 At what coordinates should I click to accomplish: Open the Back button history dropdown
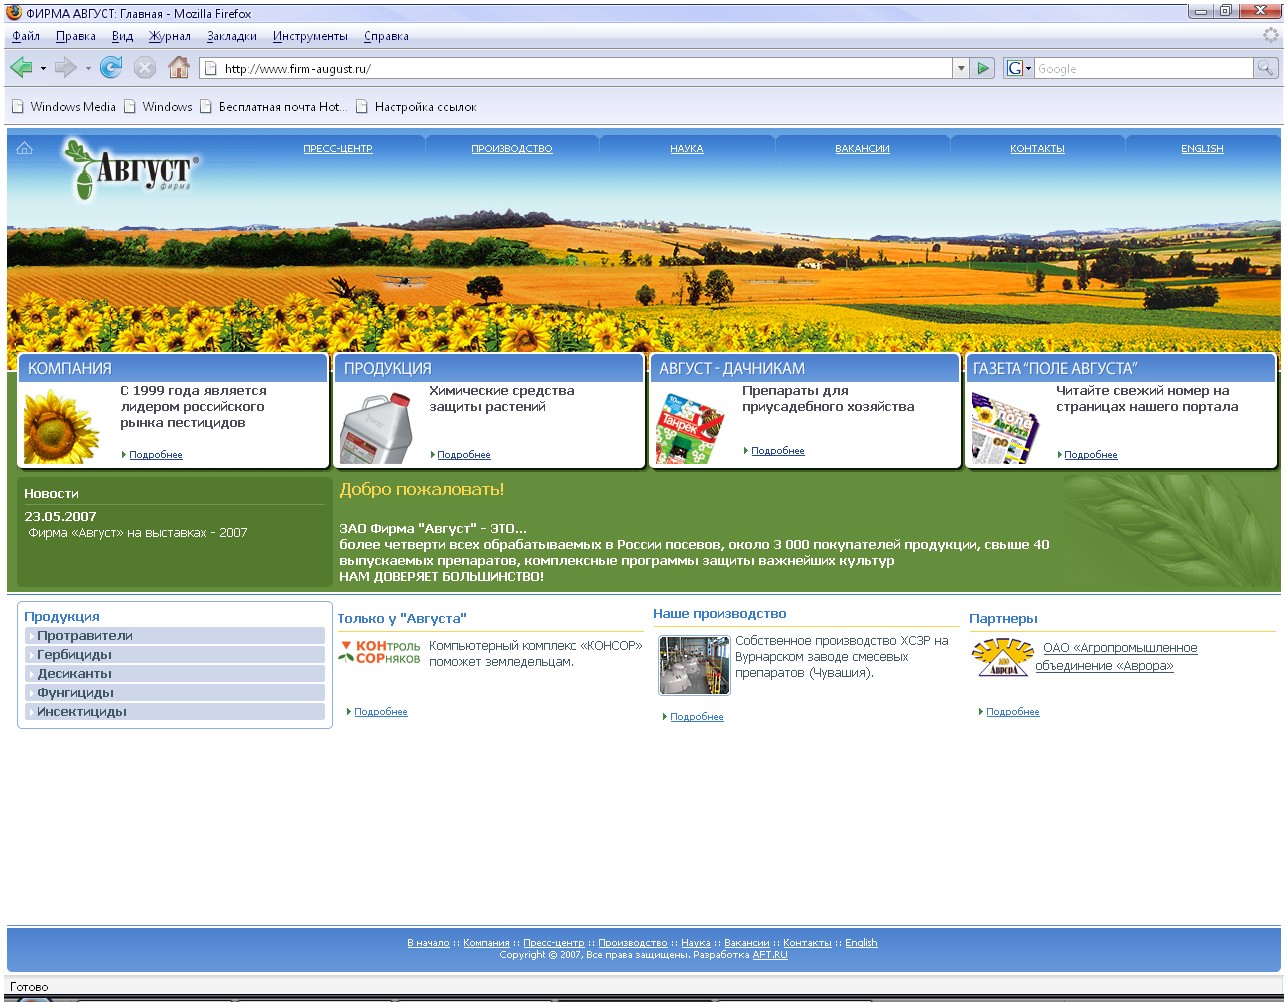43,69
